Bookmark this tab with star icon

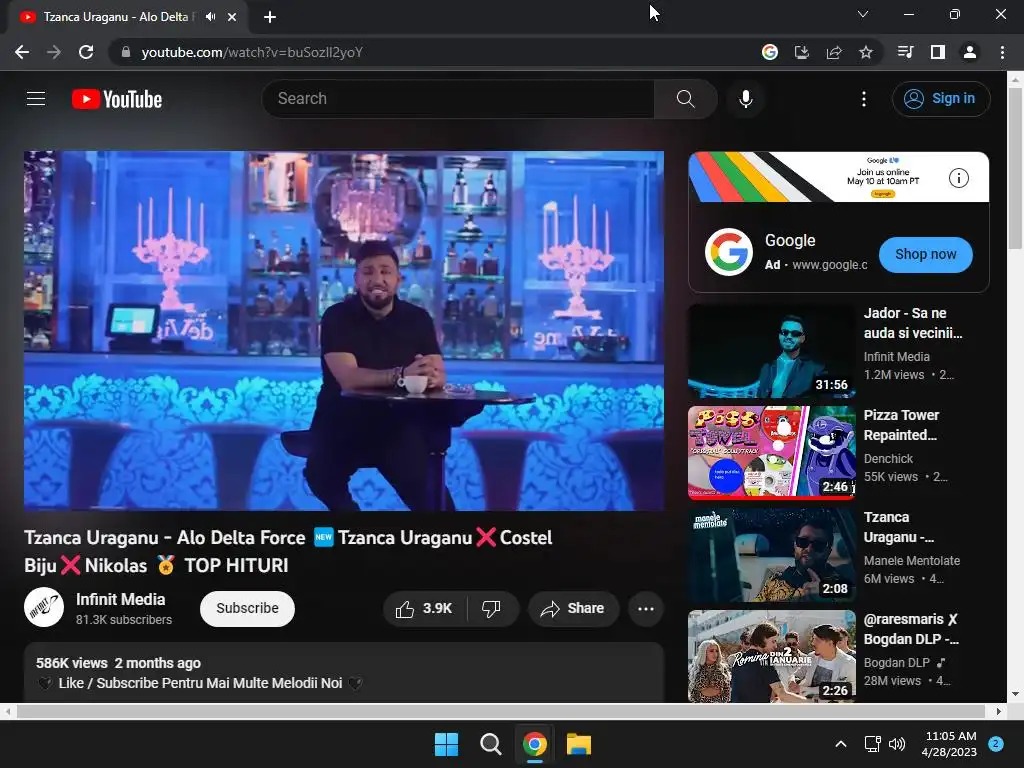click(866, 52)
